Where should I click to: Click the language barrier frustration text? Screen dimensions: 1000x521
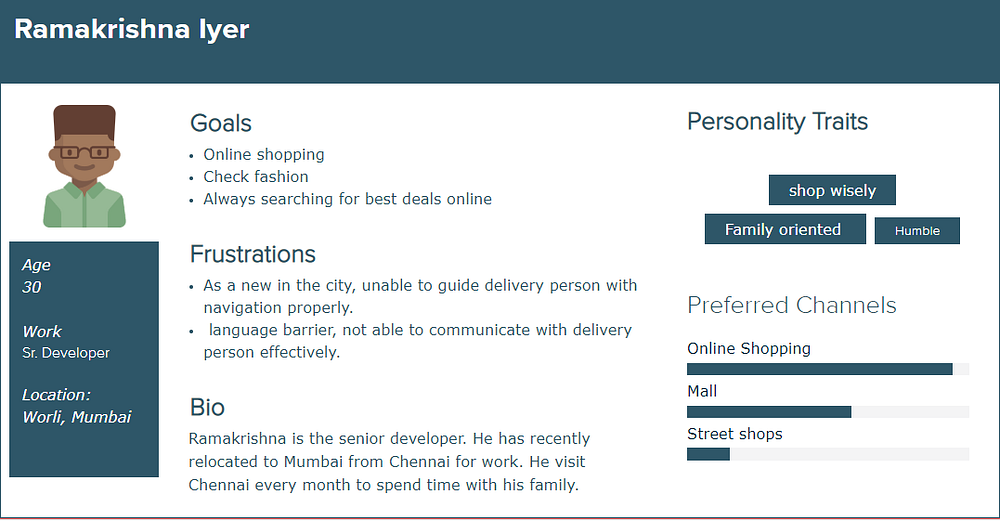pyautogui.click(x=418, y=341)
